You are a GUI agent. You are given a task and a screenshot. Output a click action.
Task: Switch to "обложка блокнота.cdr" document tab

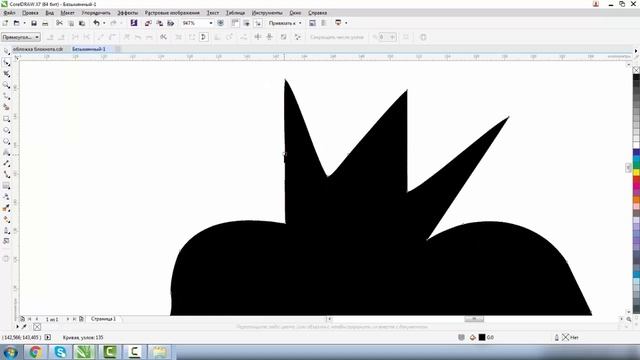[38, 49]
